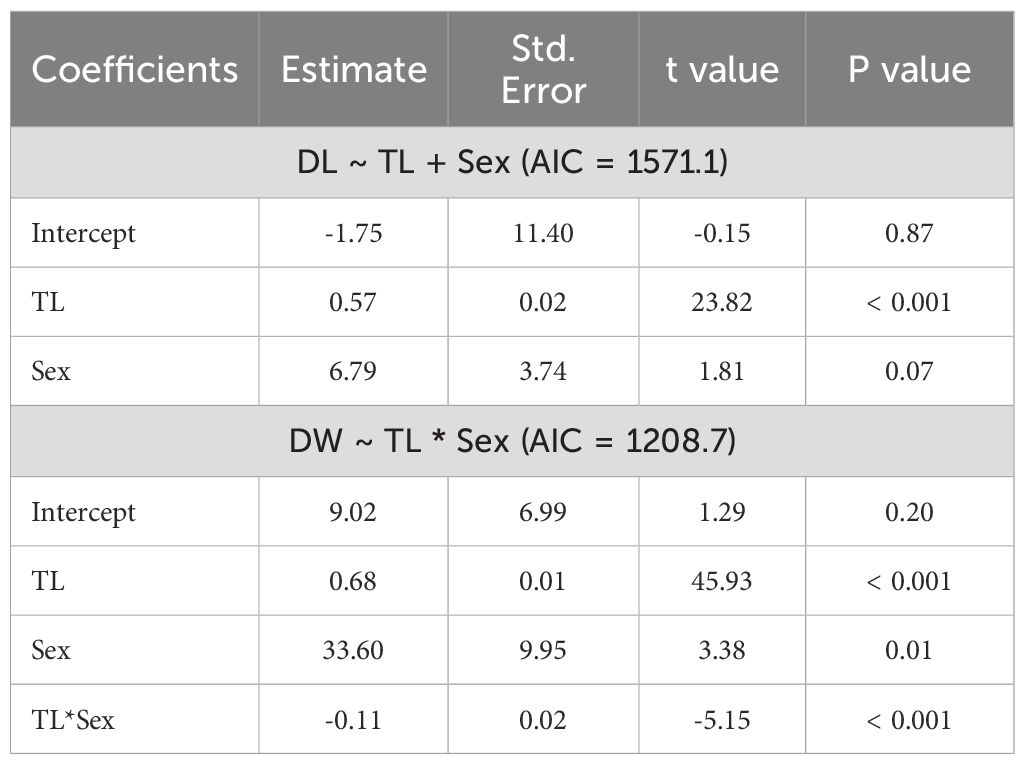
Task: Select the P value column header
Action: (911, 69)
